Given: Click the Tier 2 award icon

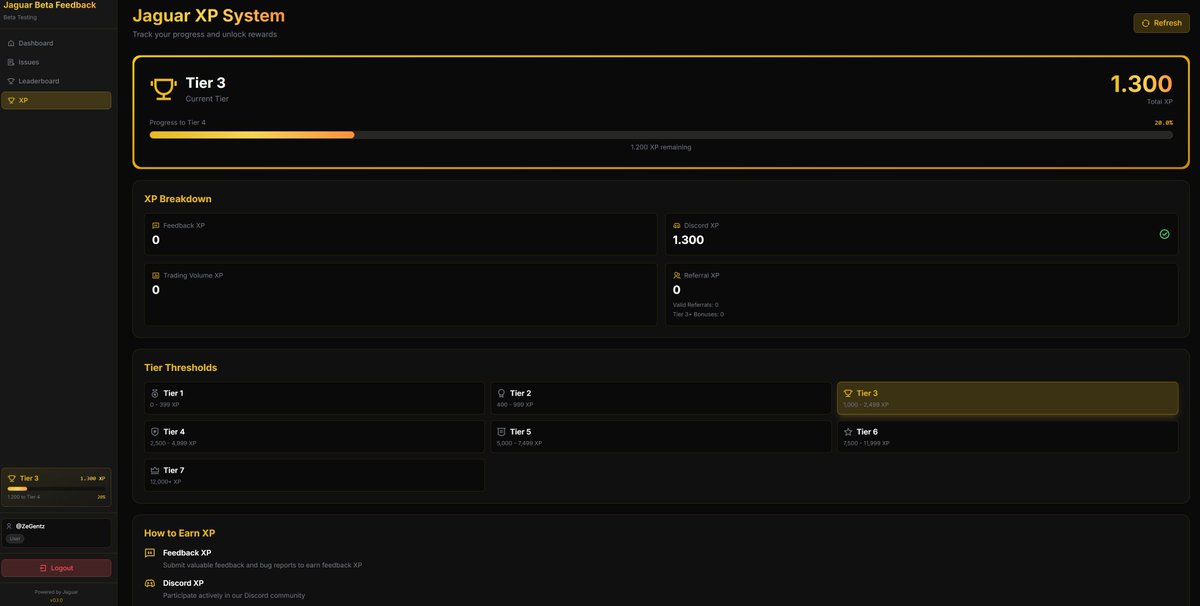Looking at the screenshot, I should click(x=501, y=393).
